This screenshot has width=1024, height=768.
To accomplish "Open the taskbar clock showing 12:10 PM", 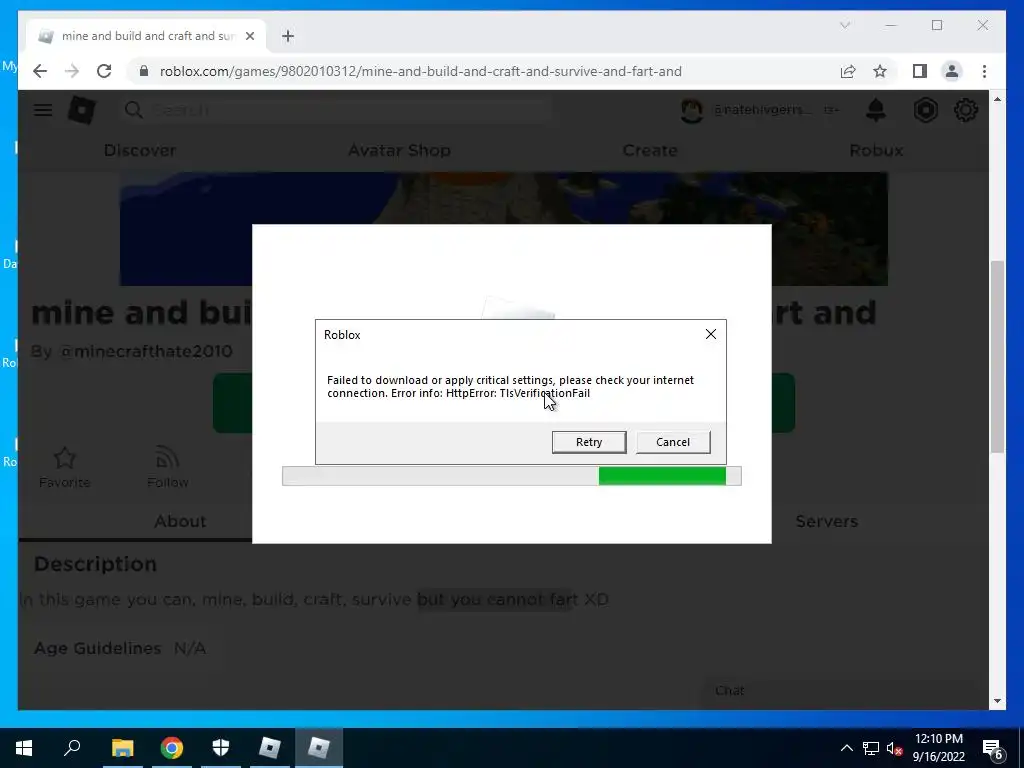I will (x=938, y=748).
